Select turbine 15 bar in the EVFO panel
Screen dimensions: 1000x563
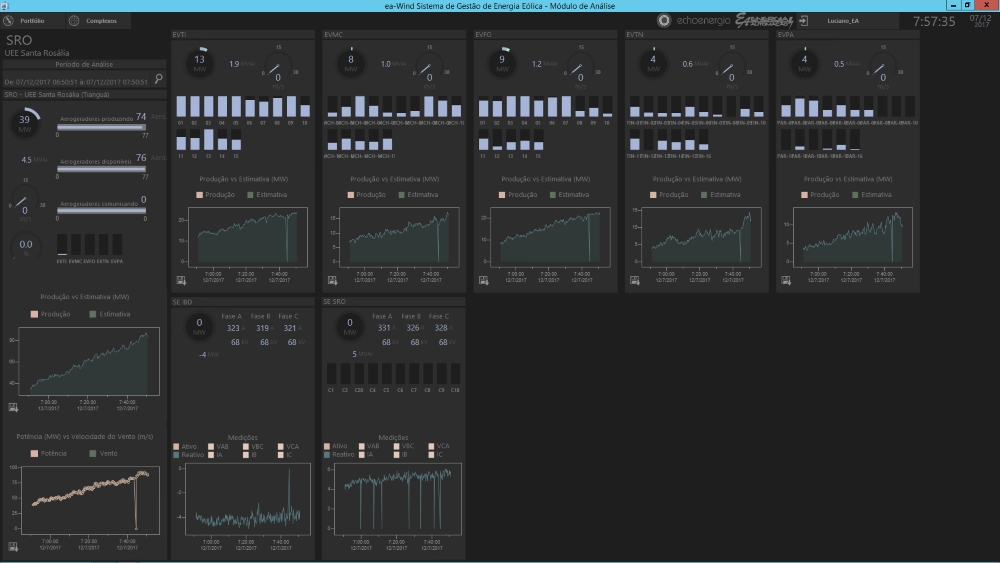[539, 139]
